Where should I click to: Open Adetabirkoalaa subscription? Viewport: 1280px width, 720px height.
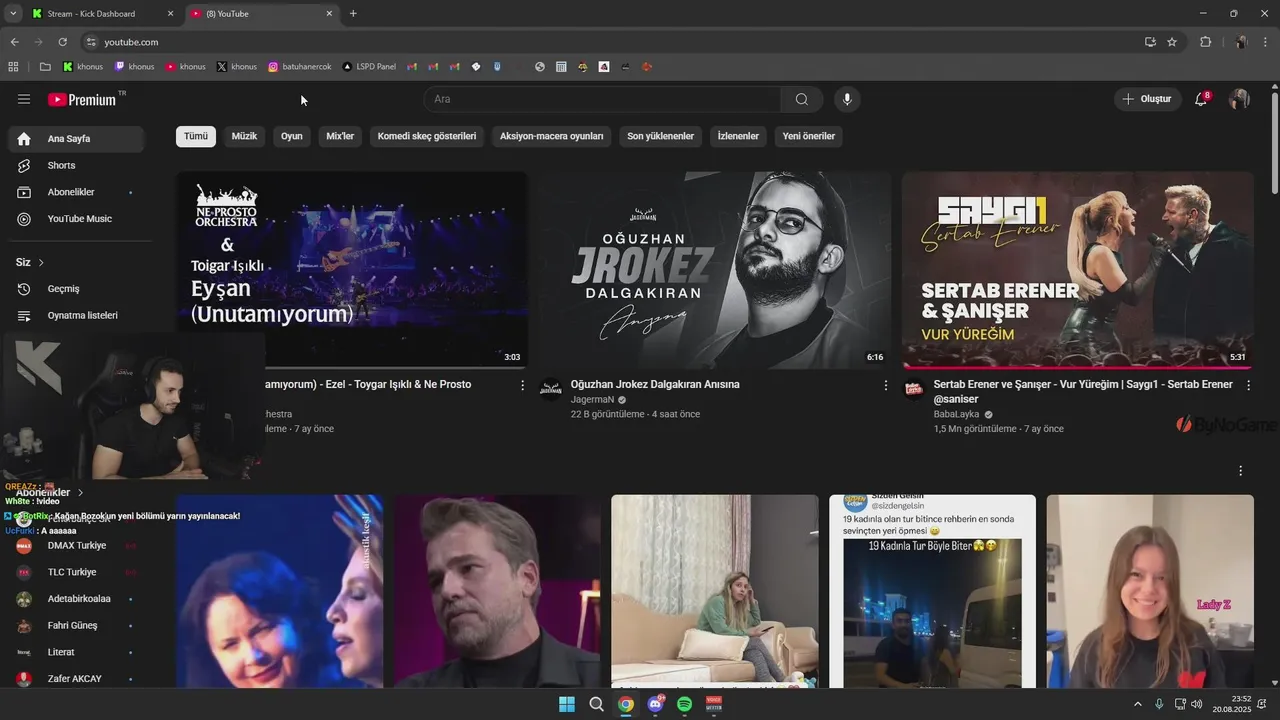76,599
